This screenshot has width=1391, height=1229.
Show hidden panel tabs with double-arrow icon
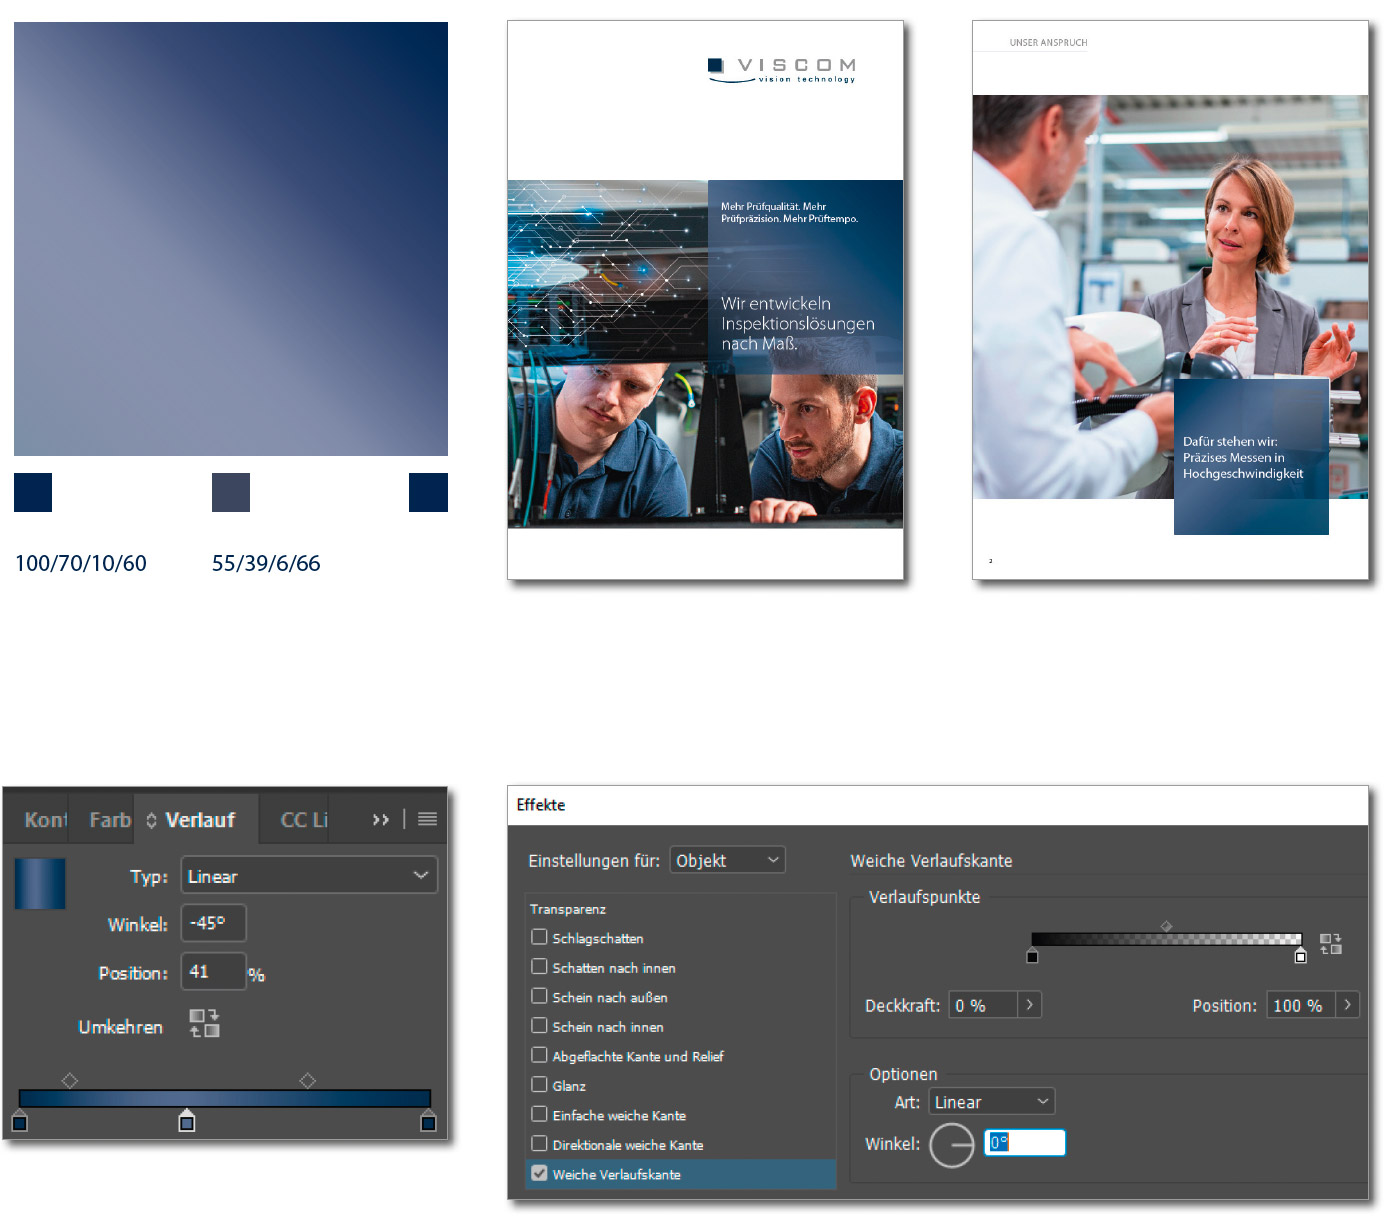(x=381, y=819)
